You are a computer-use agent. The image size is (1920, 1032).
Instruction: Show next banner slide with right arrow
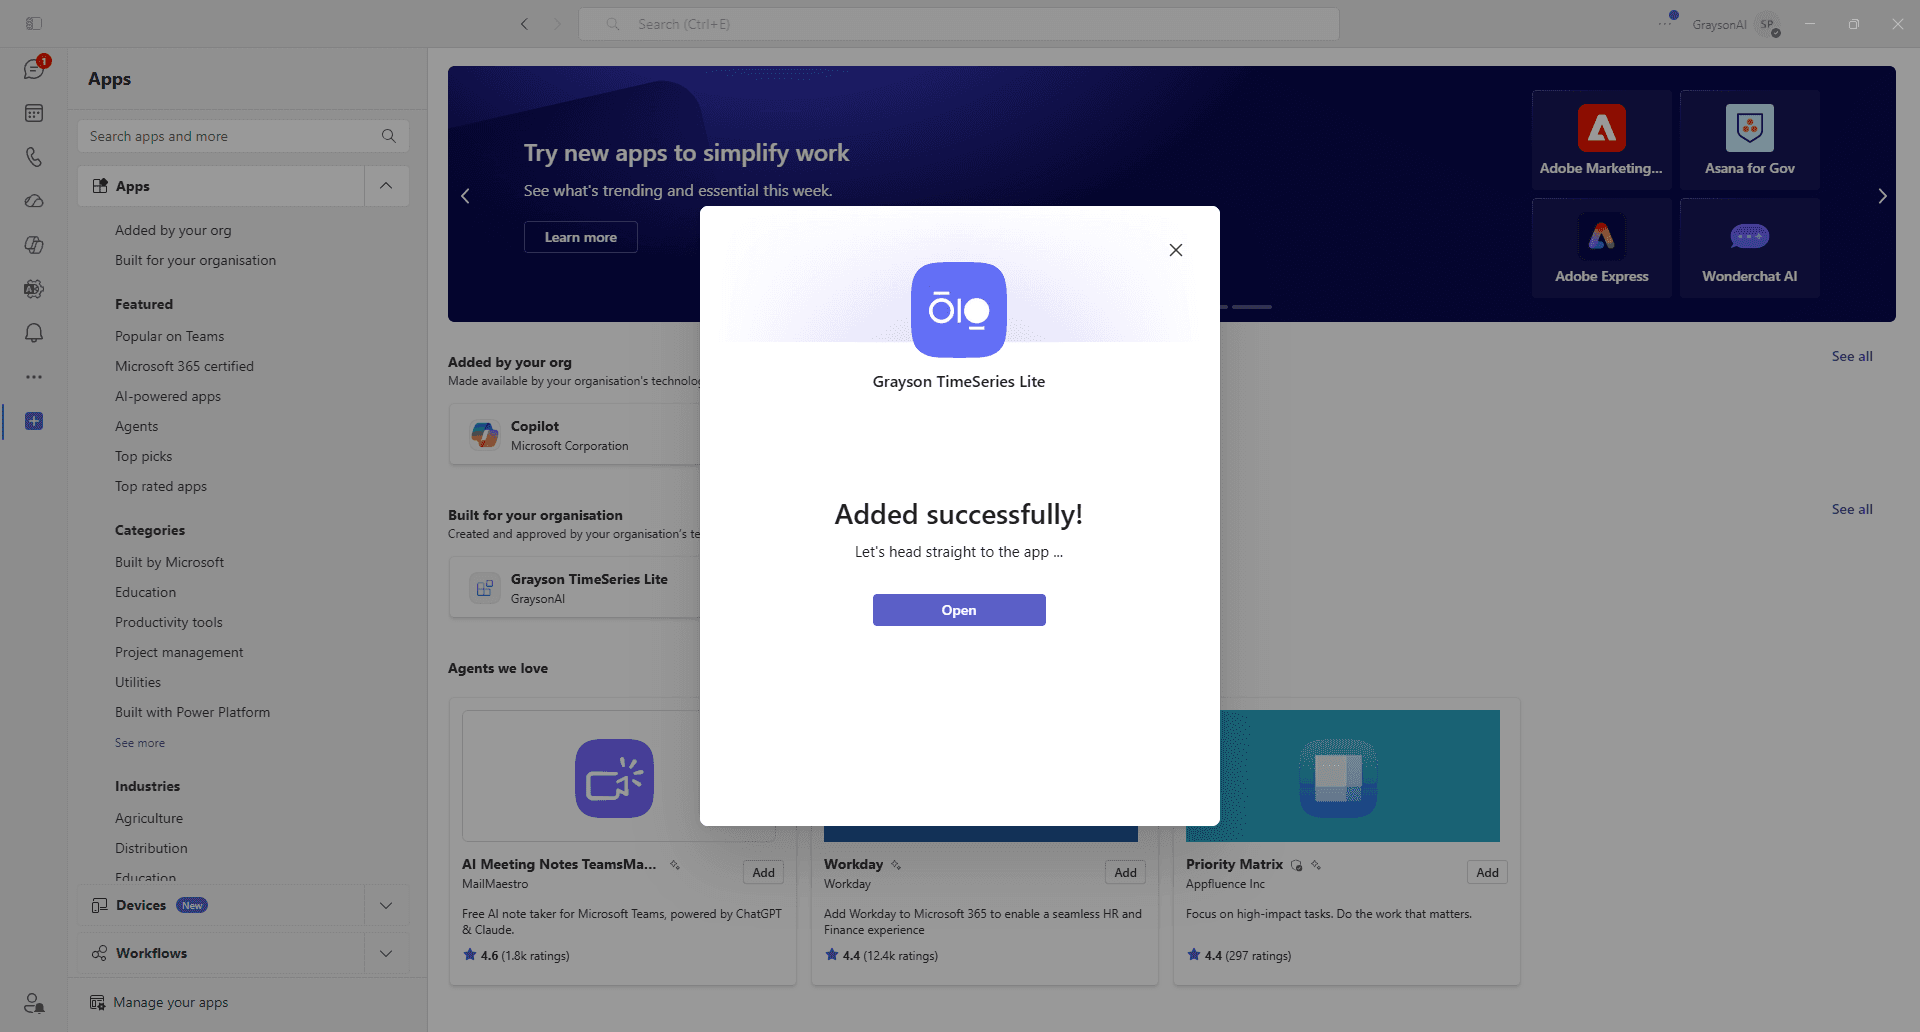(x=1882, y=196)
